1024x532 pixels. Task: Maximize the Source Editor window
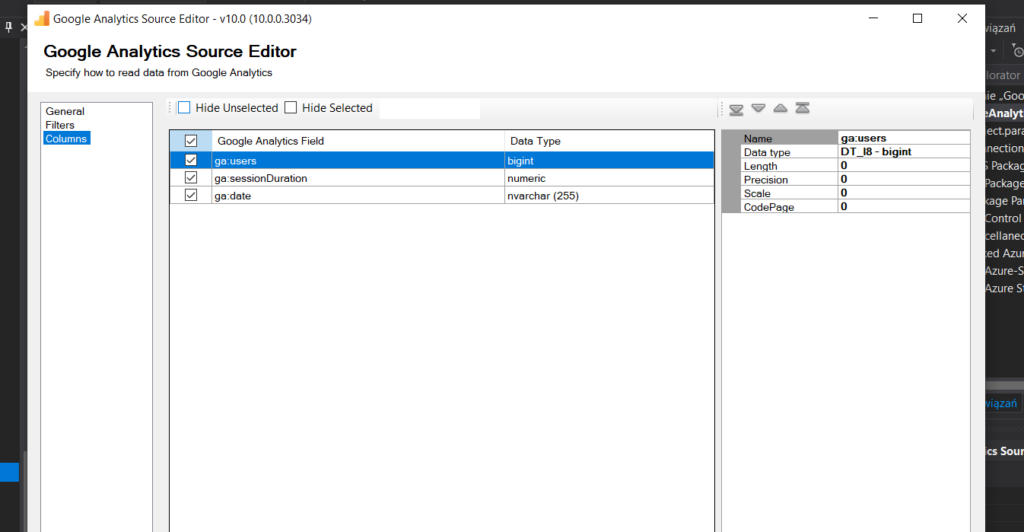918,18
